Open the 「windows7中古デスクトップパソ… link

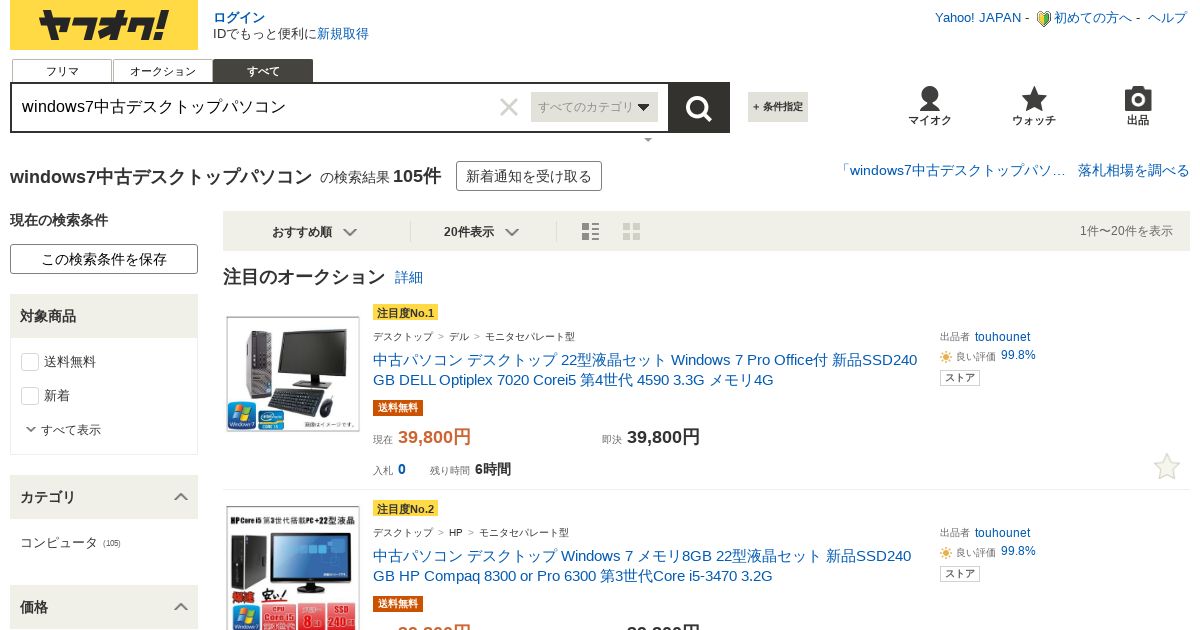[952, 170]
